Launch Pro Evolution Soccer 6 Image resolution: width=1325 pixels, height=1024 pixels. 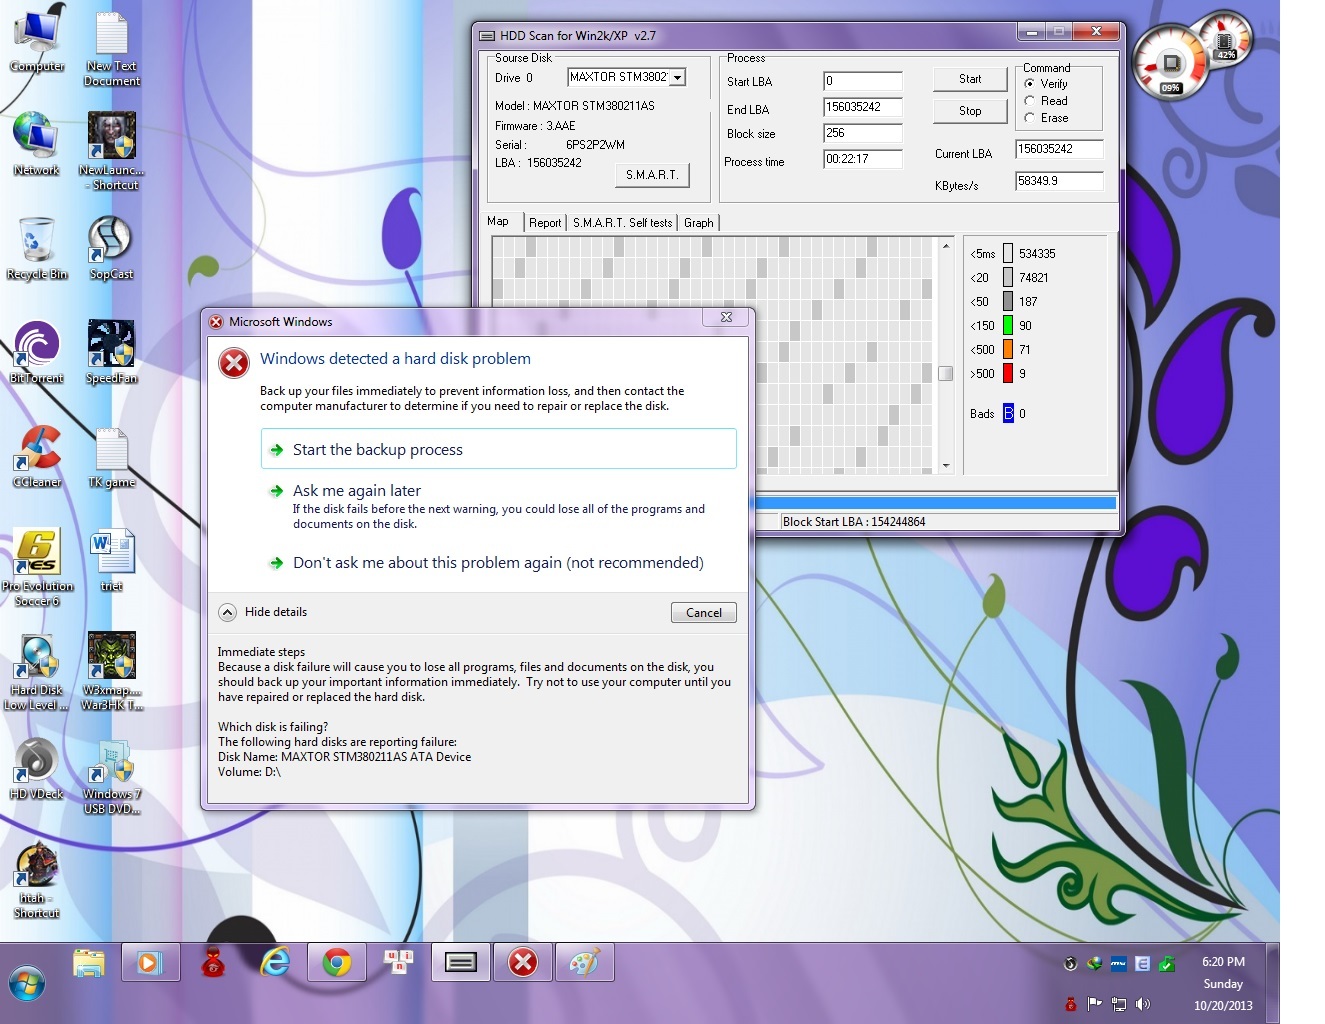tap(37, 567)
